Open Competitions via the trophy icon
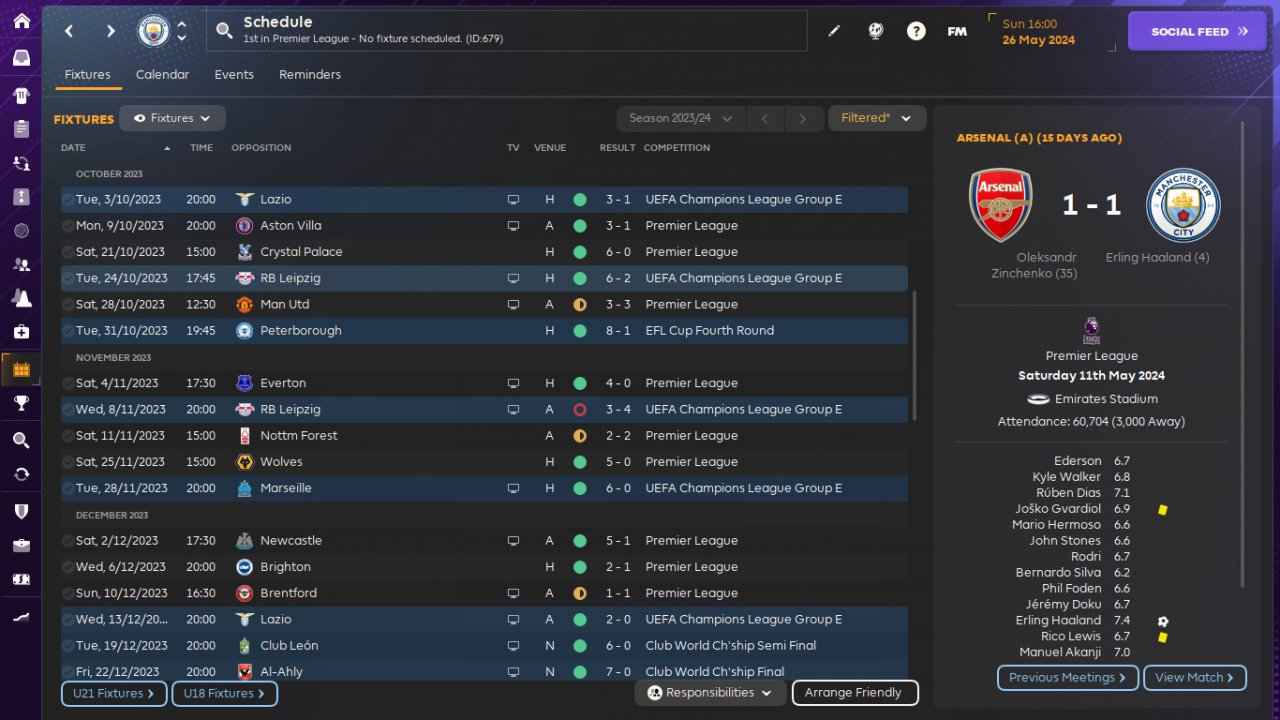The width and height of the screenshot is (1280, 720). tap(21, 403)
